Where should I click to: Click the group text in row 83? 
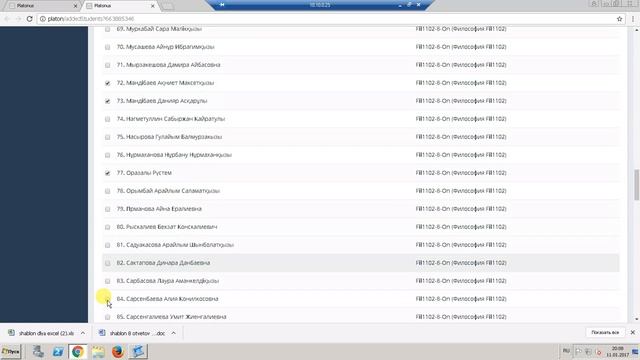(461, 281)
